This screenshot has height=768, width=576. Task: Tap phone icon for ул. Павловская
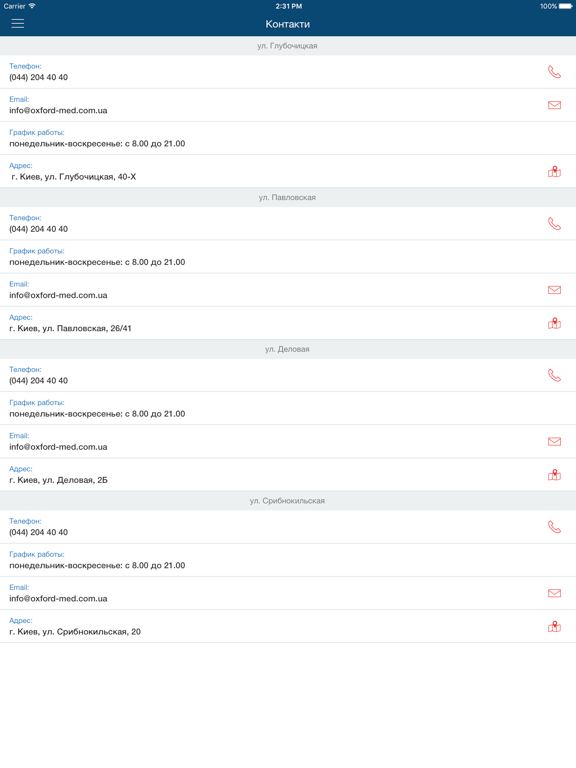[x=554, y=224]
